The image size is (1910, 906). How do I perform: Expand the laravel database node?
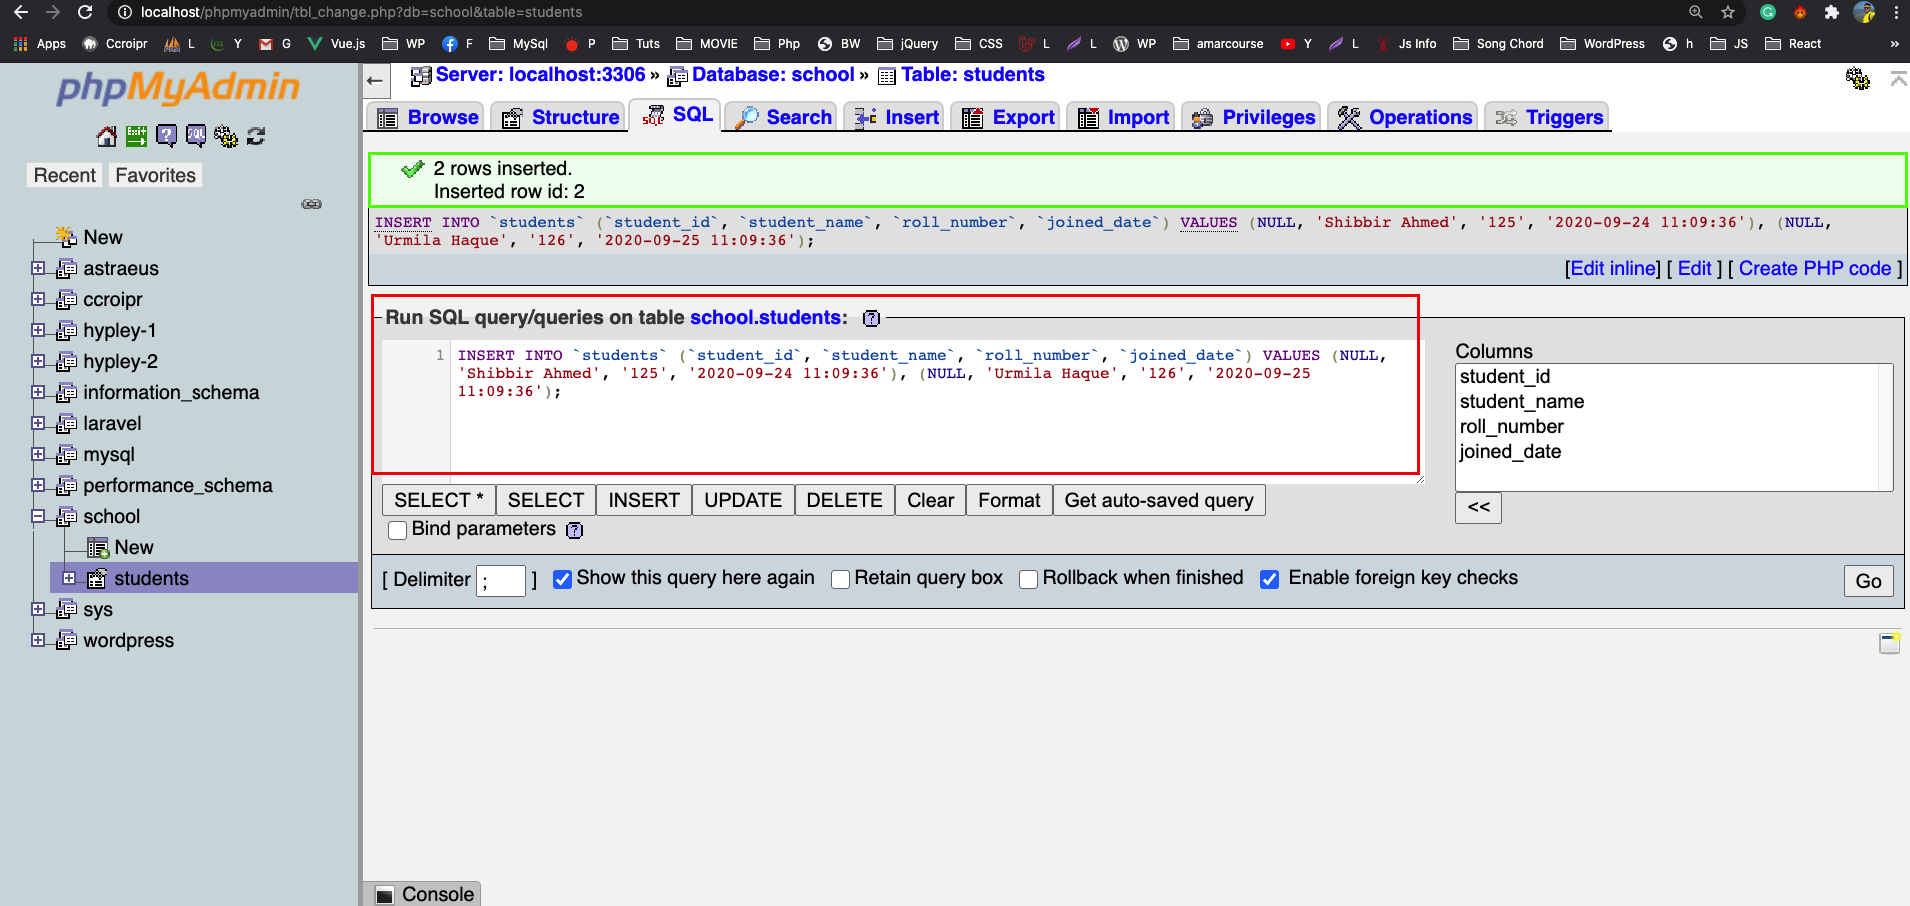click(38, 423)
